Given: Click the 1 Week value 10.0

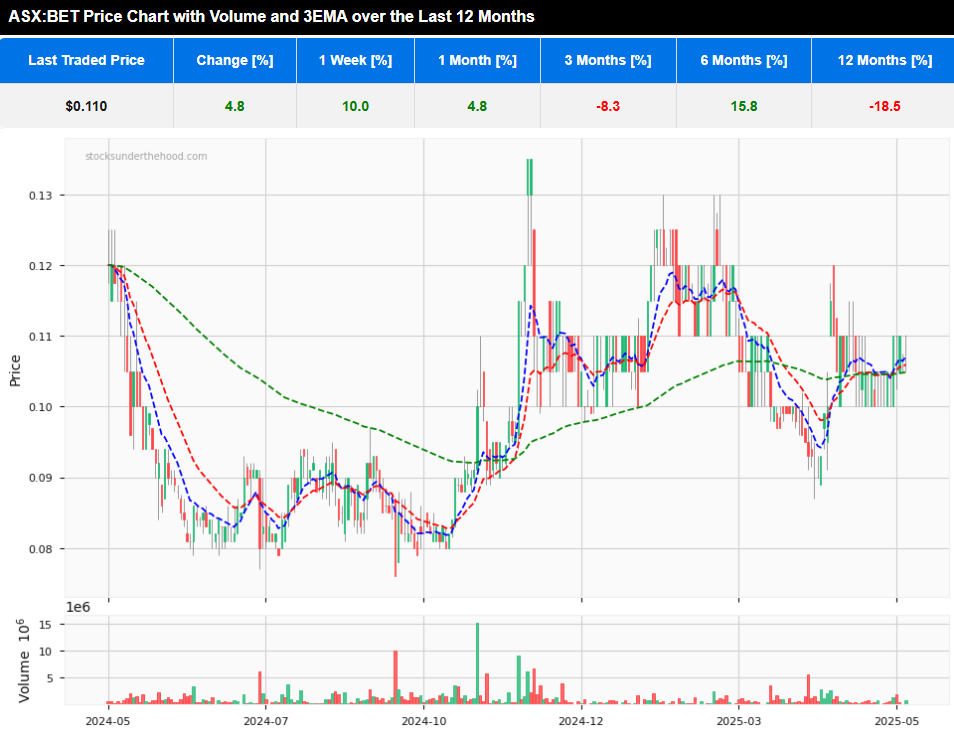Looking at the screenshot, I should [355, 106].
